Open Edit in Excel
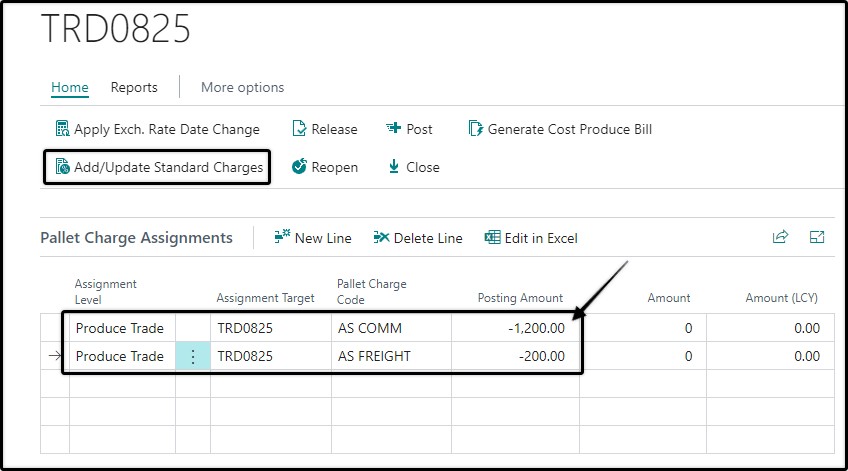This screenshot has width=848, height=471. pyautogui.click(x=531, y=237)
